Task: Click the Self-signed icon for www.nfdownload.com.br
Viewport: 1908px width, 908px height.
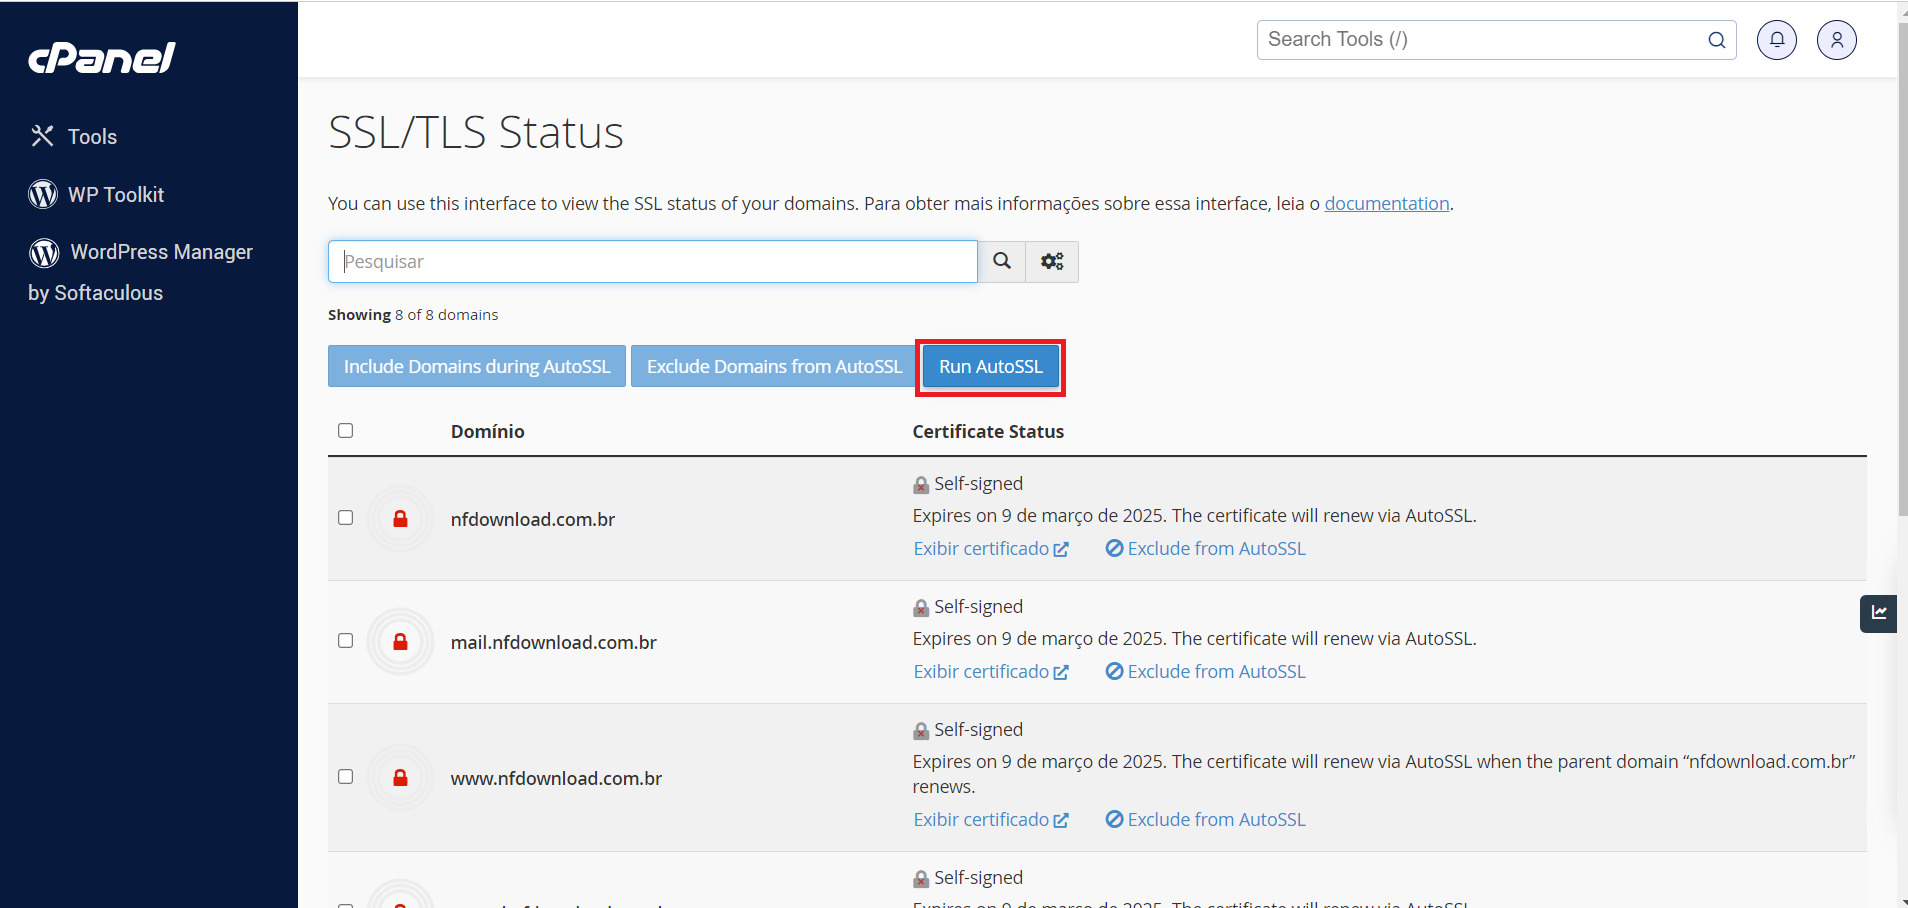Action: 921,731
